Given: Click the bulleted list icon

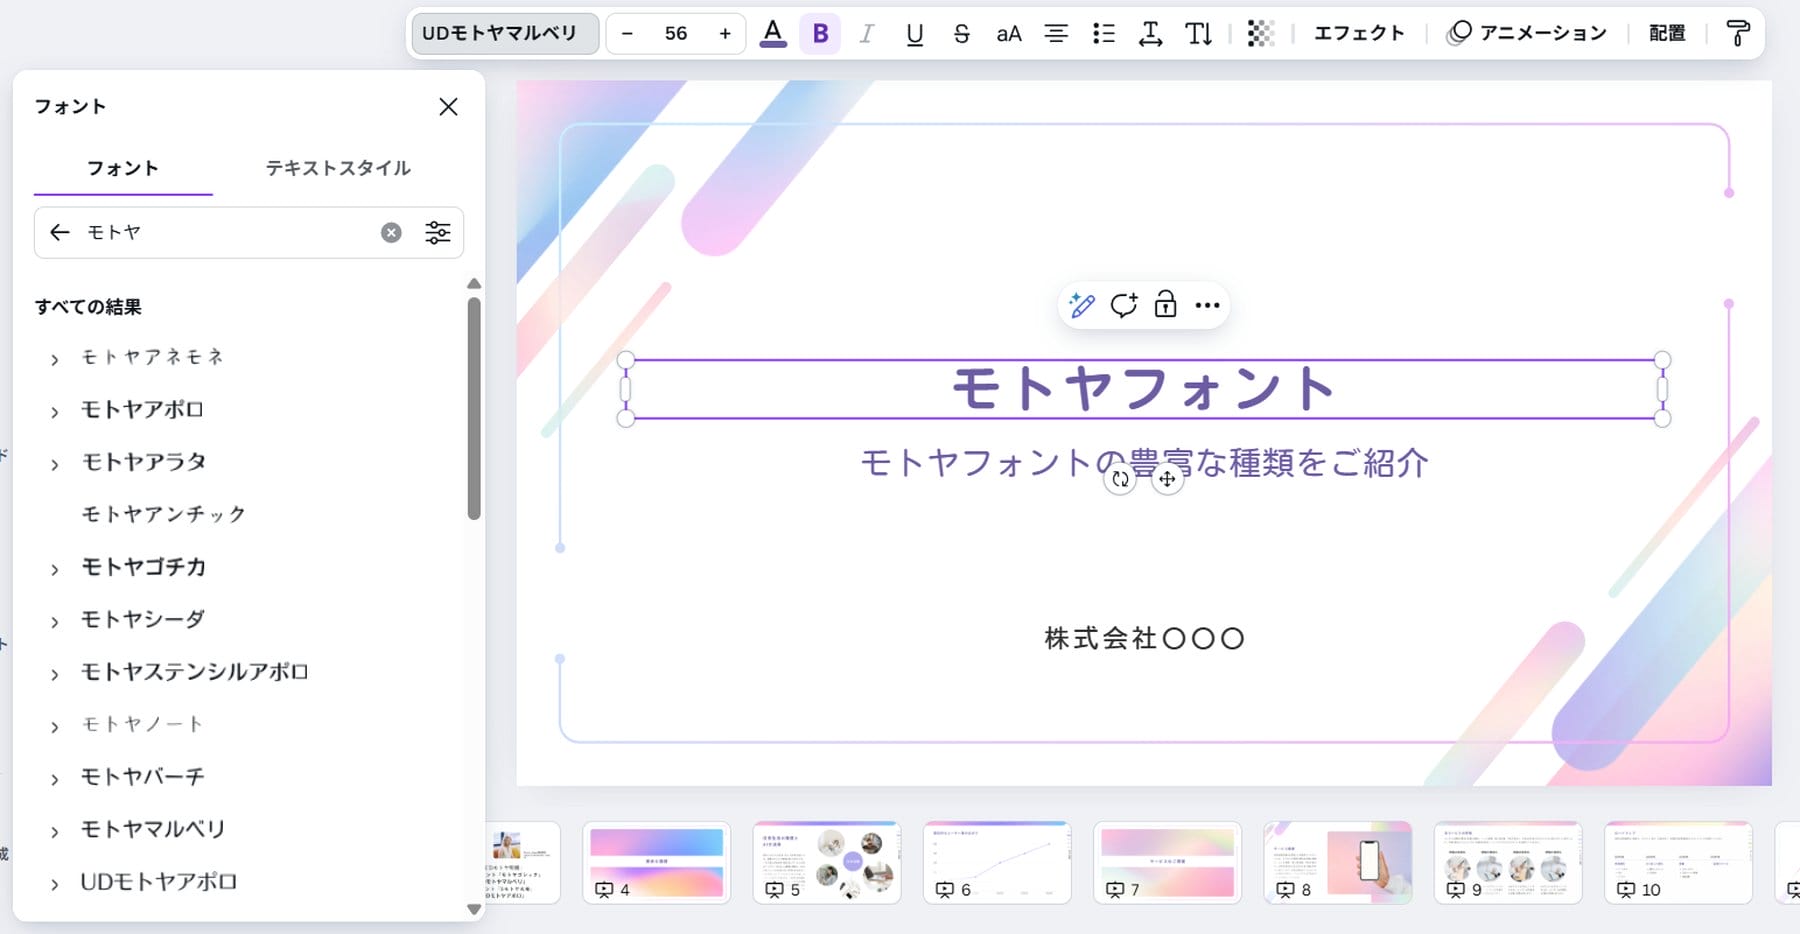Looking at the screenshot, I should click(1104, 33).
